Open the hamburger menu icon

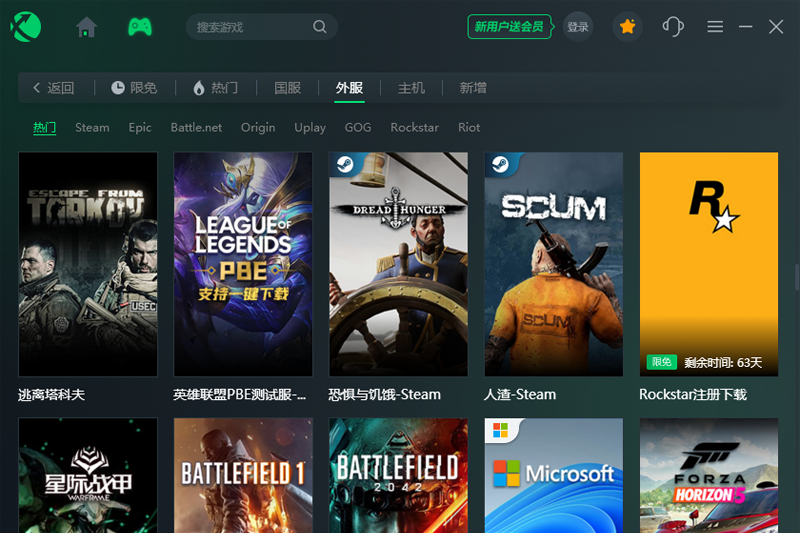[x=715, y=27]
